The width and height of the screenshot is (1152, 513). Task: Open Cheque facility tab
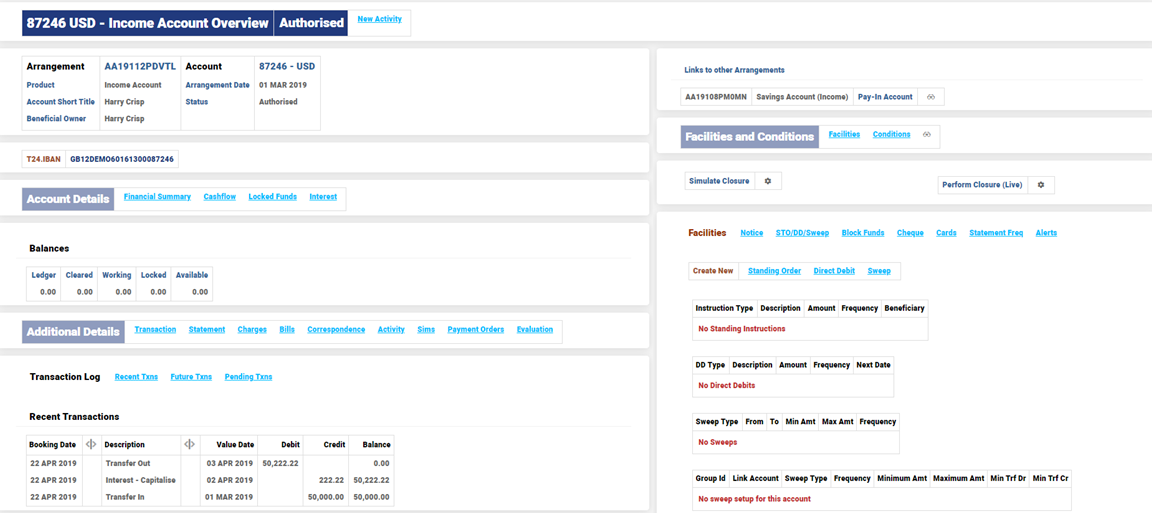click(910, 233)
